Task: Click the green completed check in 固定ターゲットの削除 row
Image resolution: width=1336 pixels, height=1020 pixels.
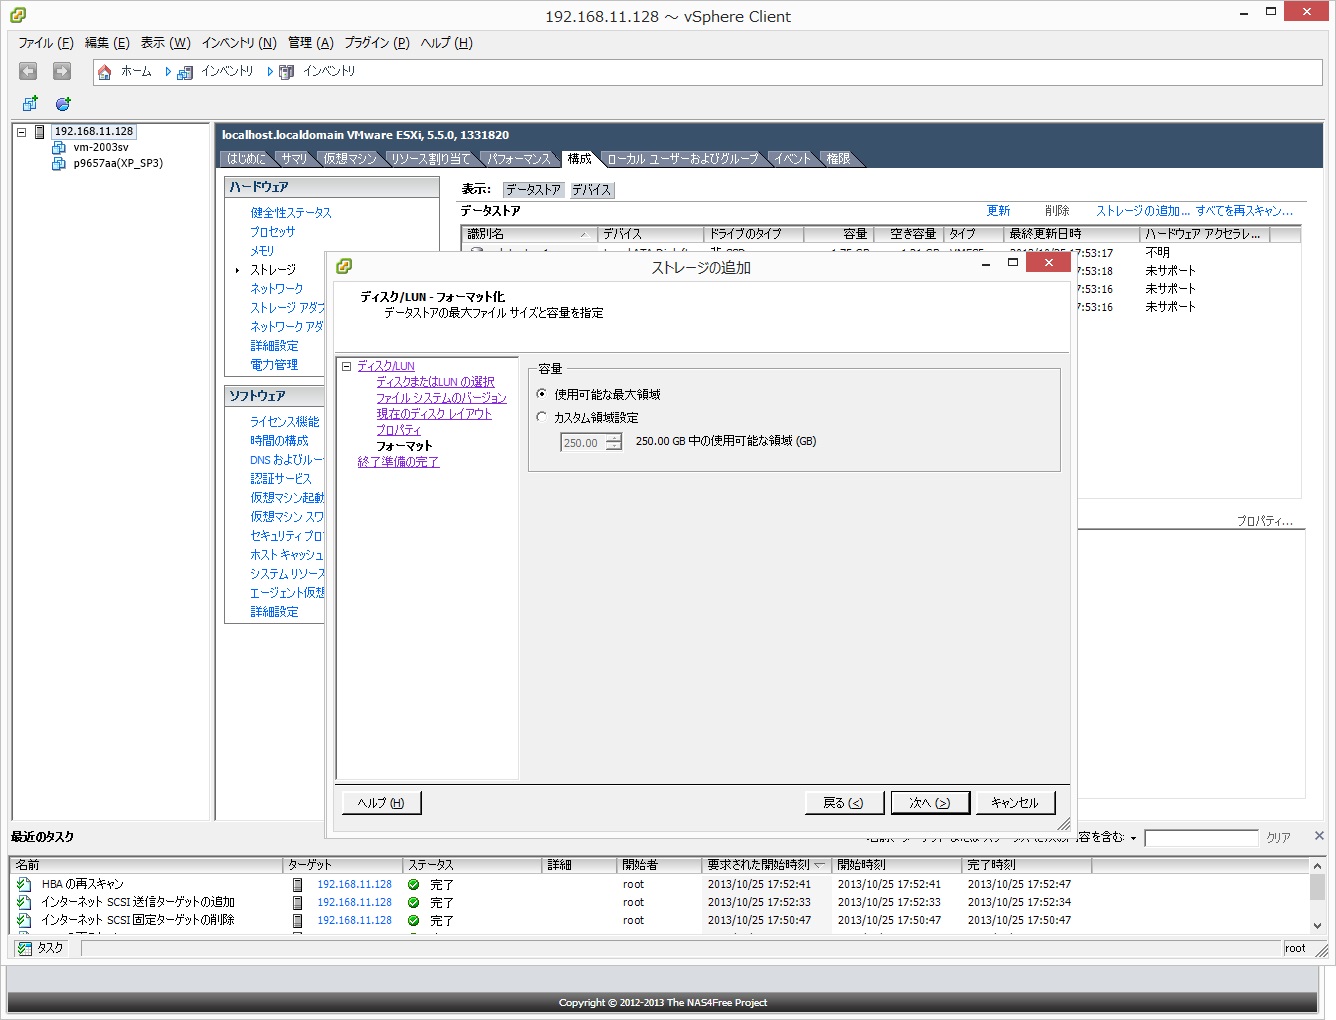Action: point(414,920)
